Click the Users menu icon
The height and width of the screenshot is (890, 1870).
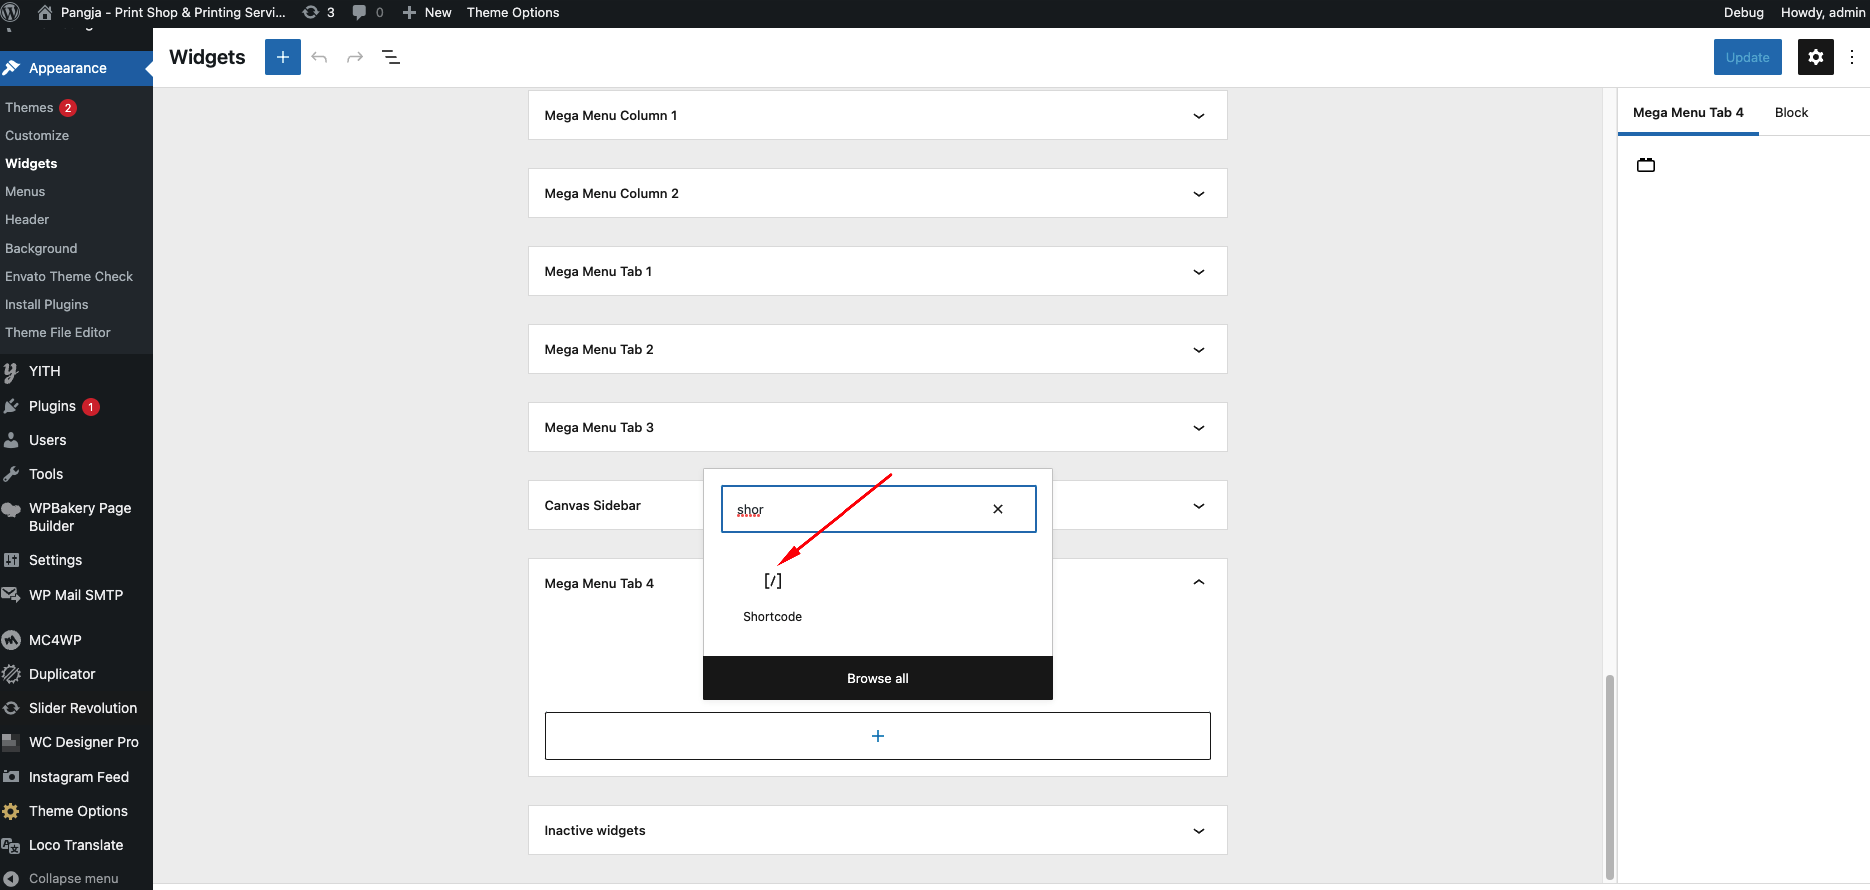click(11, 440)
